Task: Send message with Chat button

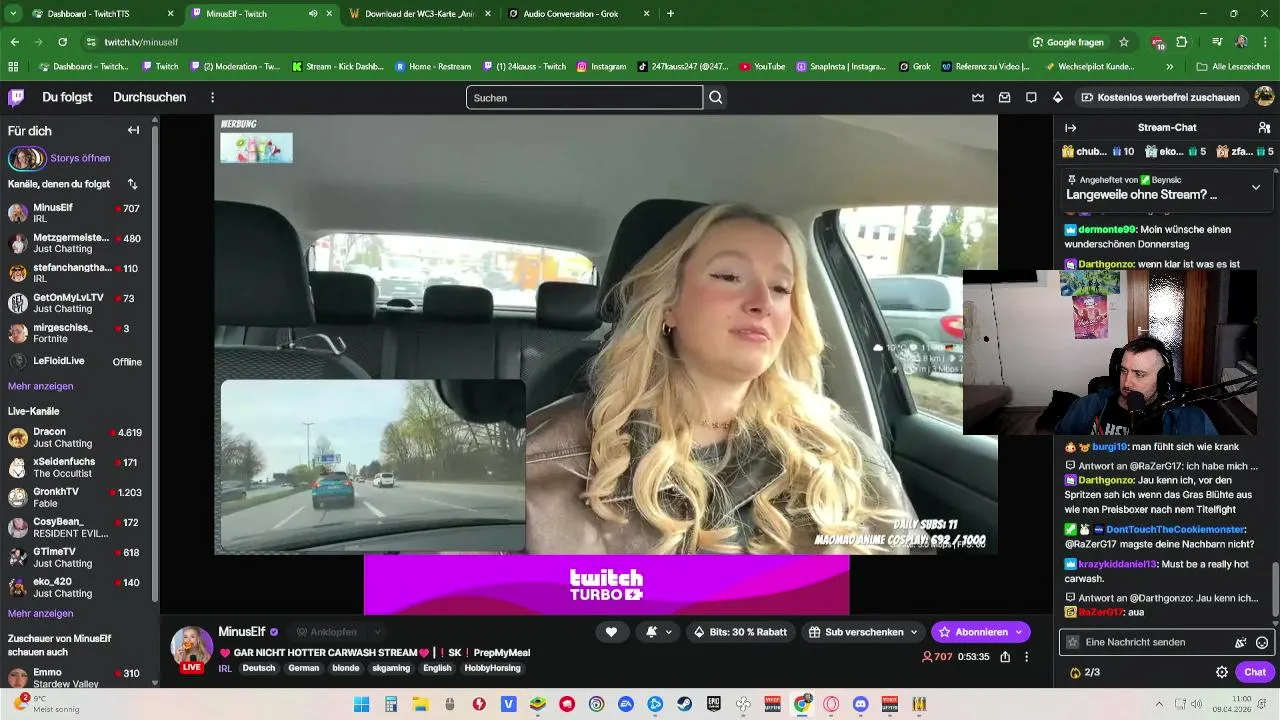Action: click(x=1255, y=672)
